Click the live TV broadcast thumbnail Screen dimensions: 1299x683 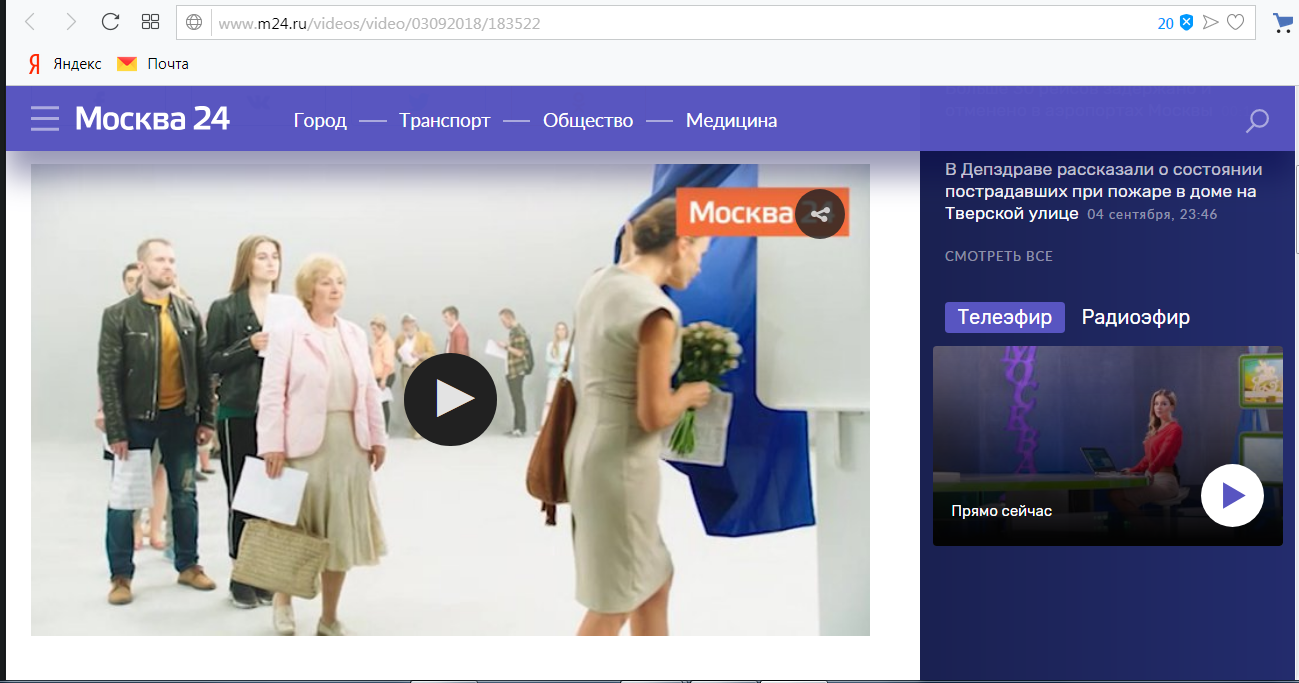tap(1108, 446)
